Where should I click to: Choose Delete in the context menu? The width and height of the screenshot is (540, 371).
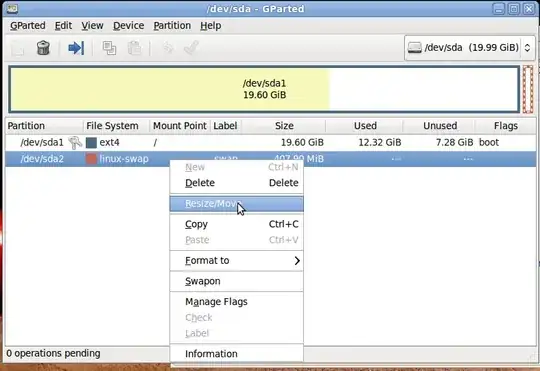click(x=237, y=183)
